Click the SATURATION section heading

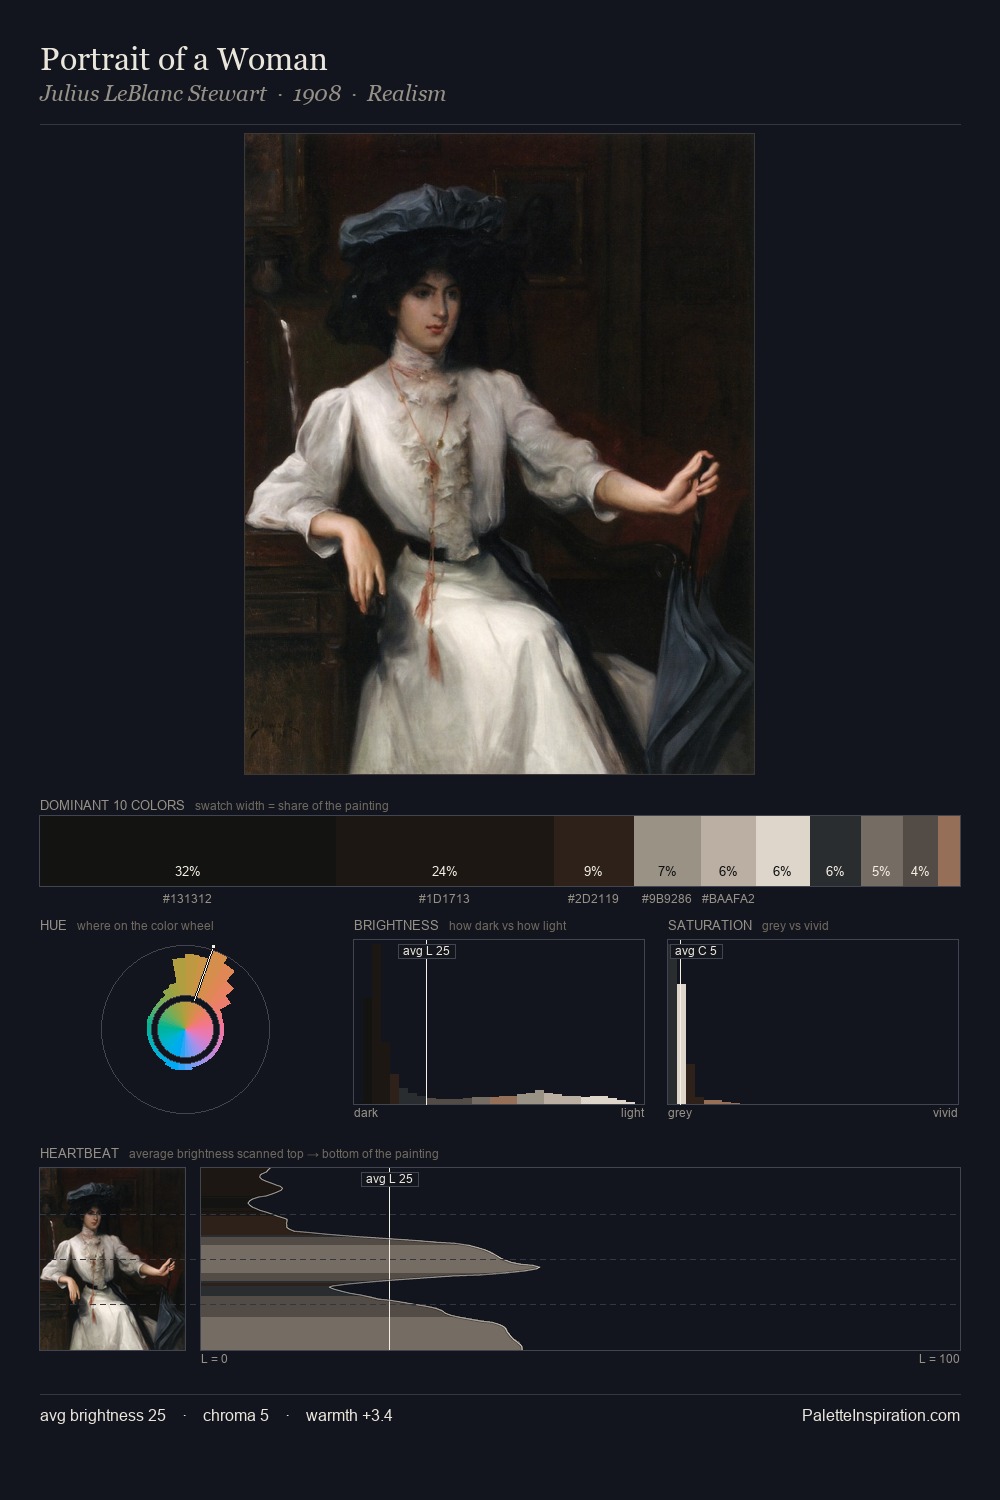click(x=710, y=925)
